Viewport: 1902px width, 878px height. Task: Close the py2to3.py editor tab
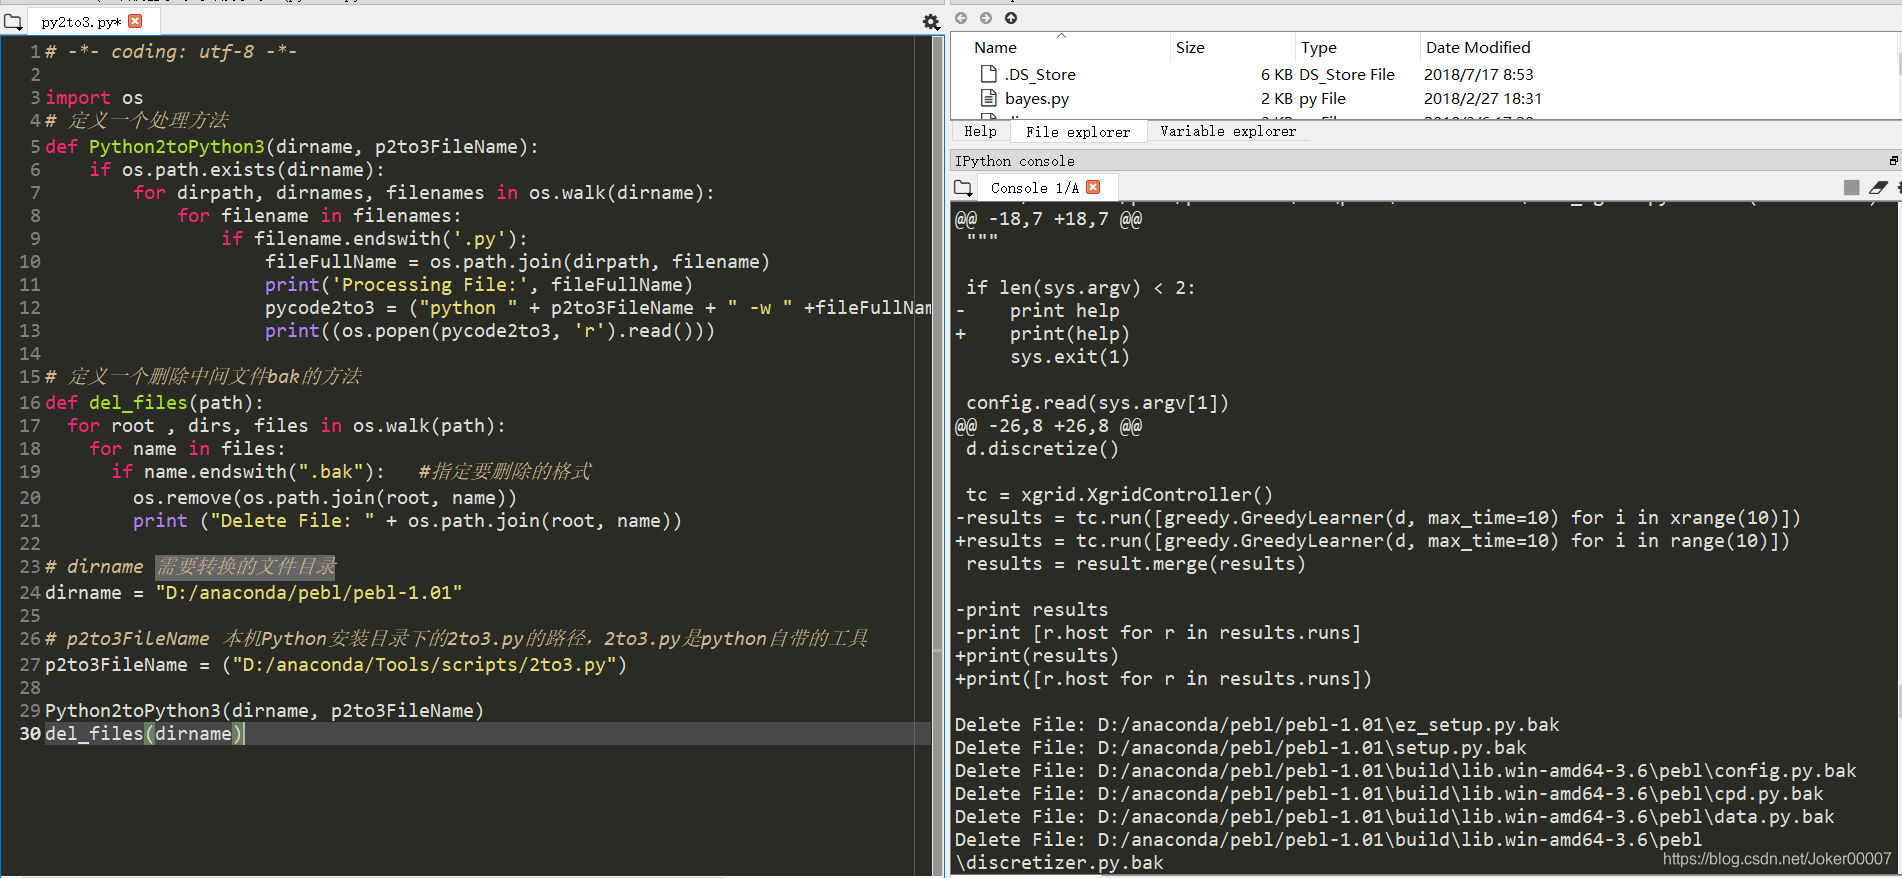click(x=135, y=21)
